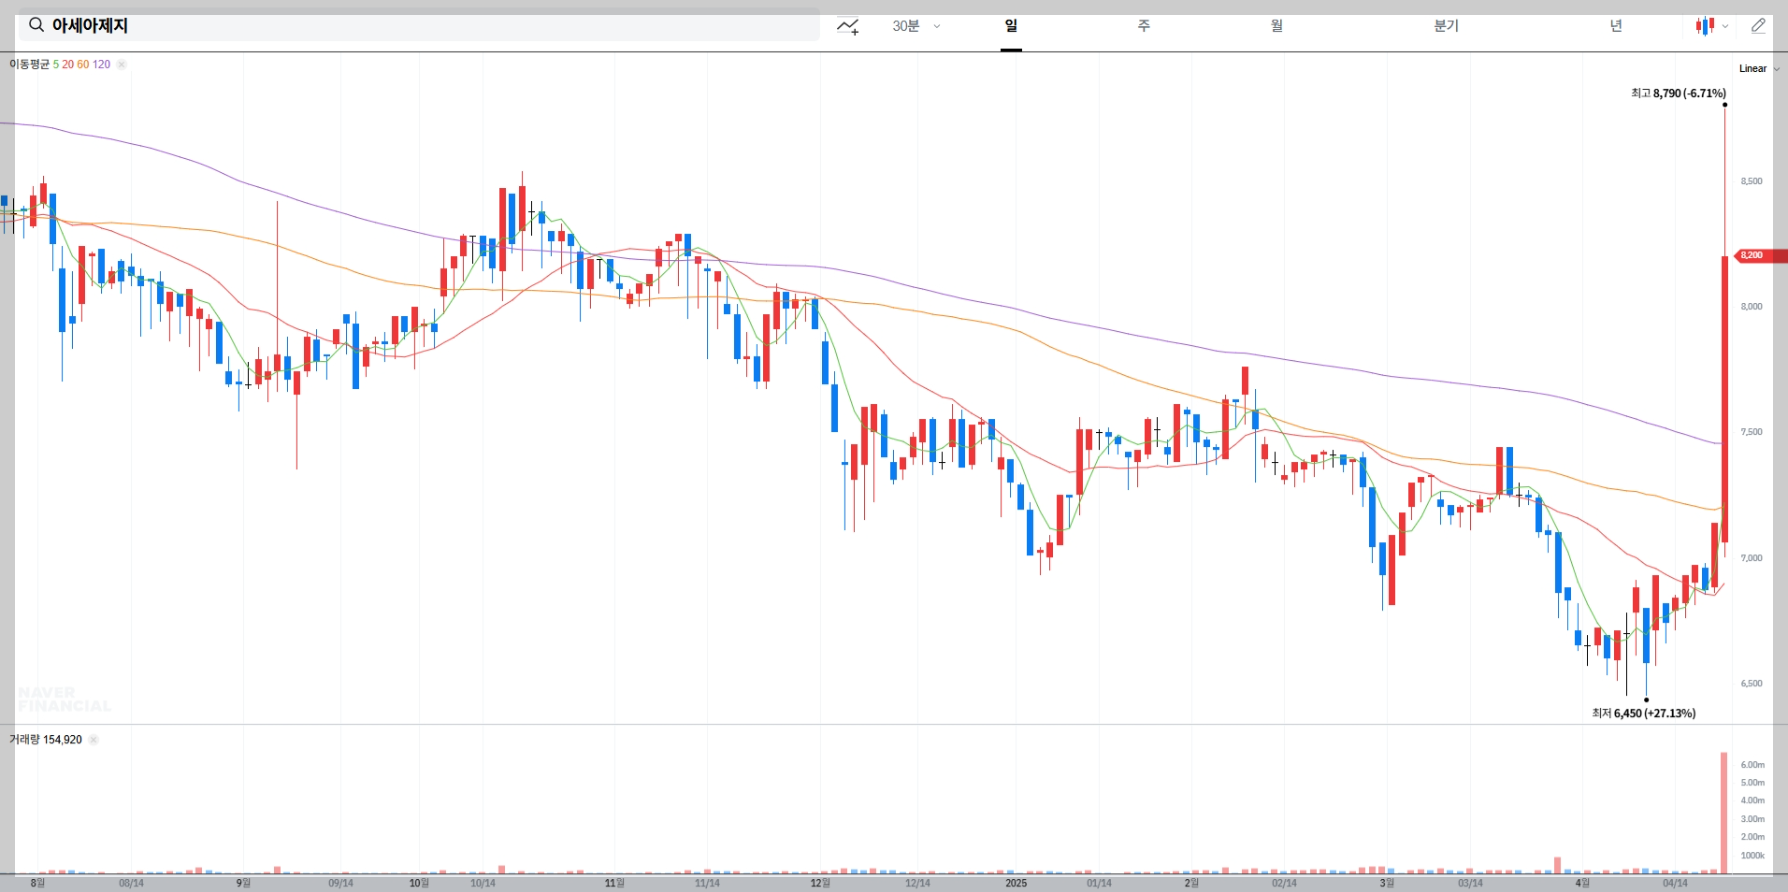Click the pencil drawing tool icon
Image resolution: width=1788 pixels, height=892 pixels.
1759,26
